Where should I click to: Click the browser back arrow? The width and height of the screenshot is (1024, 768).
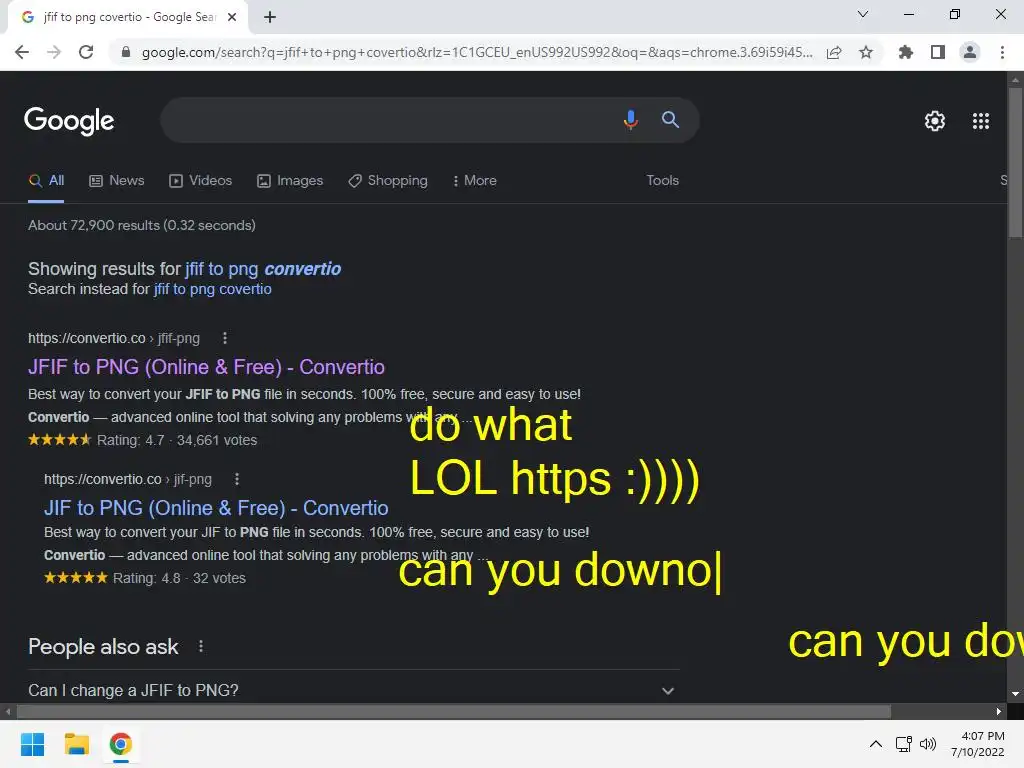22,52
